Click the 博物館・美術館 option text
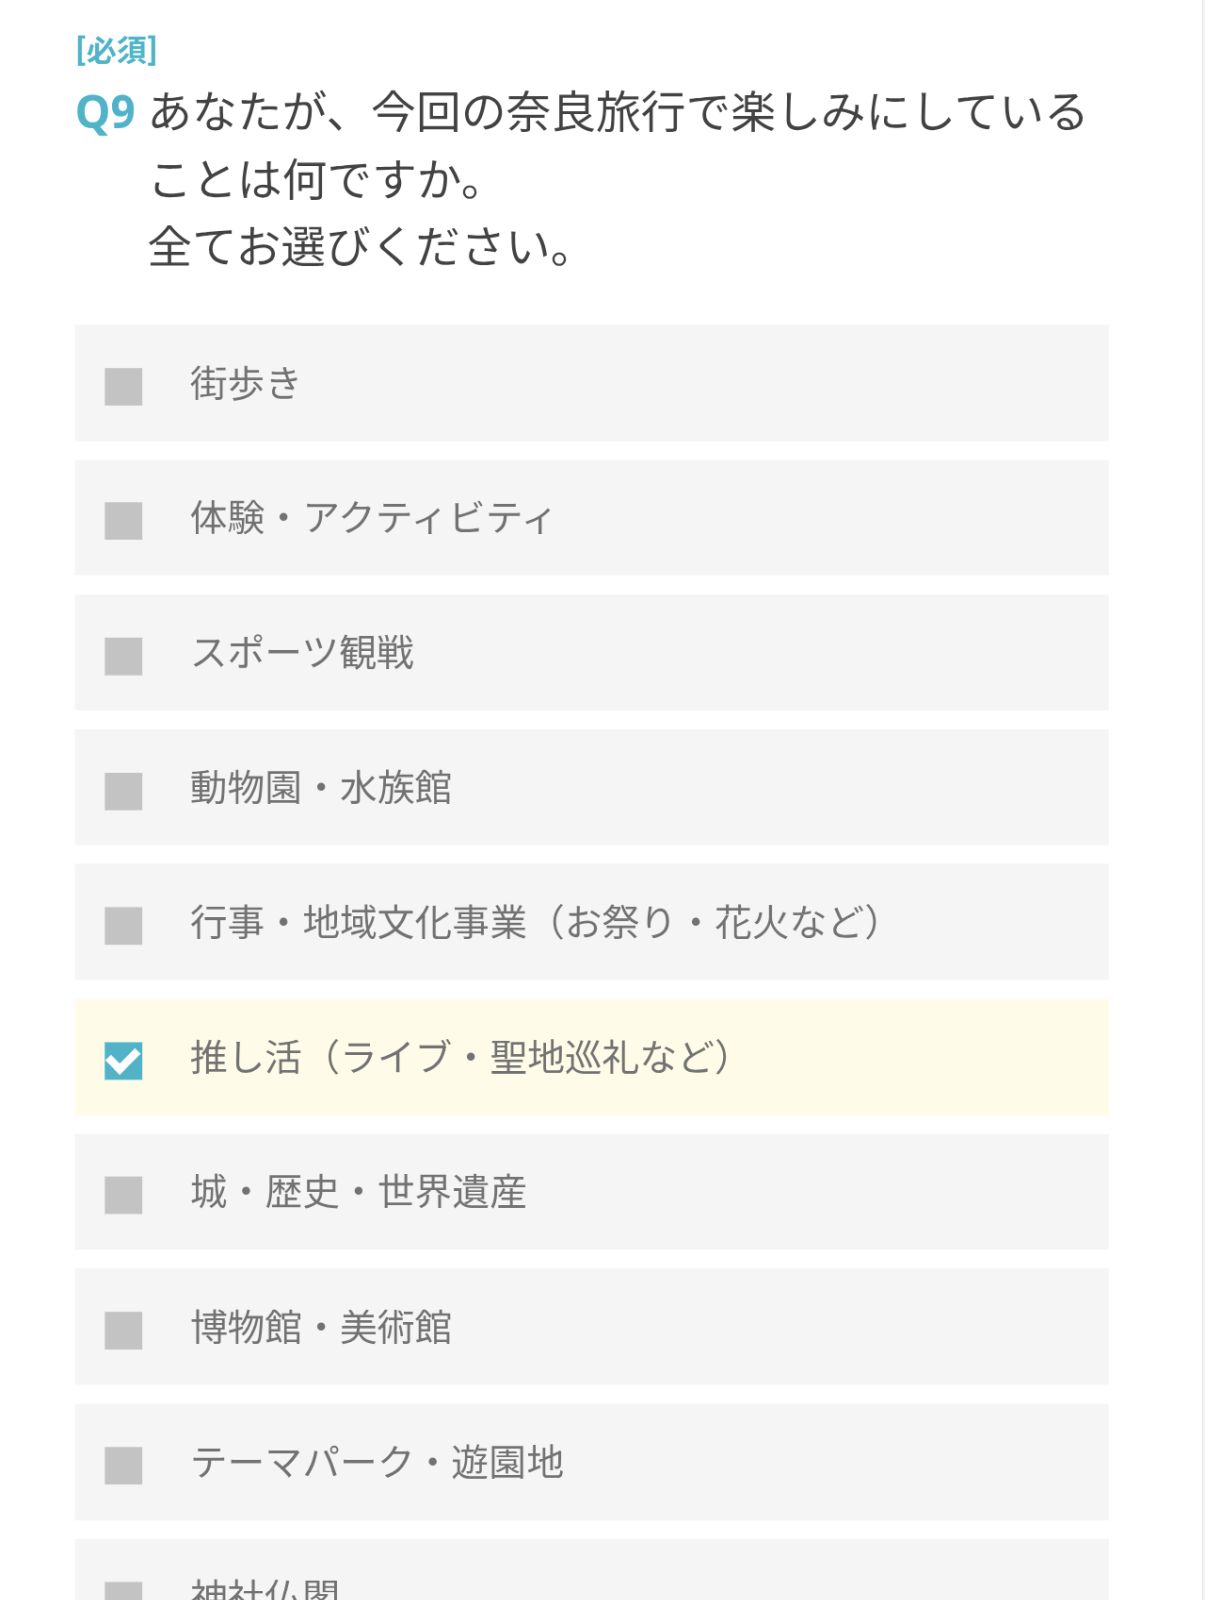 (320, 1327)
